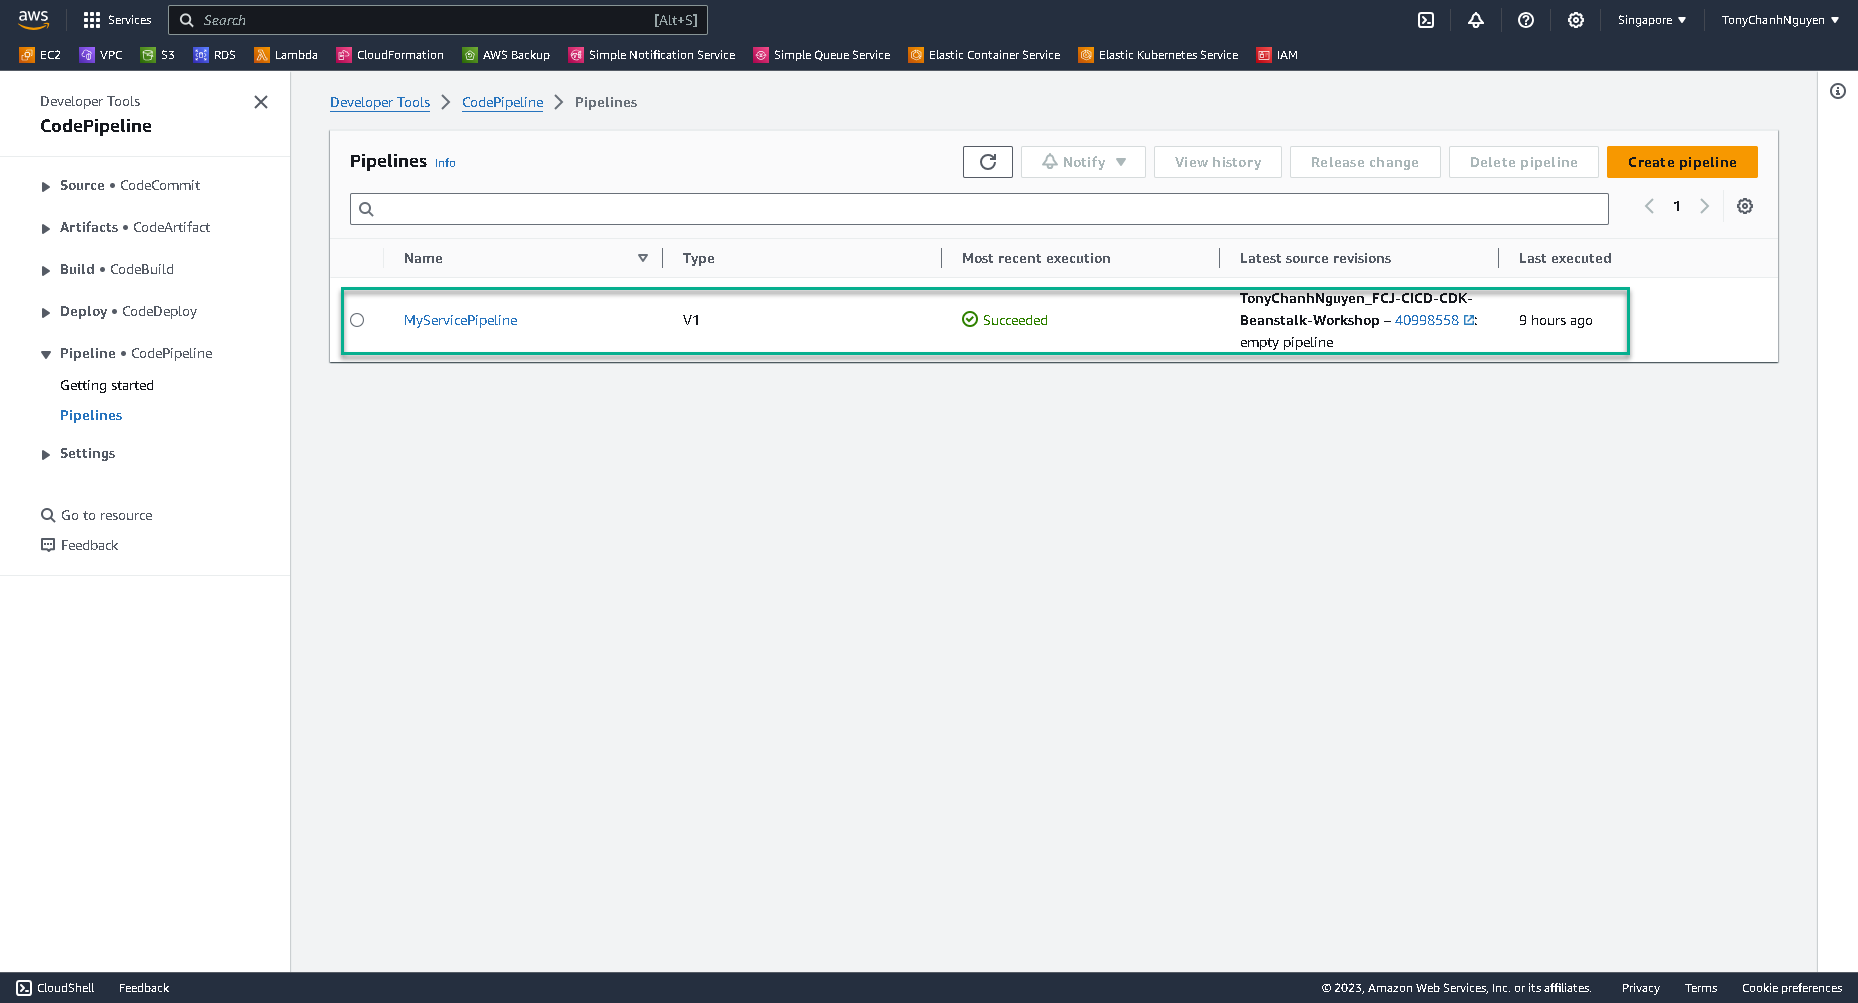Open EC2 shortcut in favorites bar
This screenshot has width=1858, height=1003.
(x=40, y=55)
